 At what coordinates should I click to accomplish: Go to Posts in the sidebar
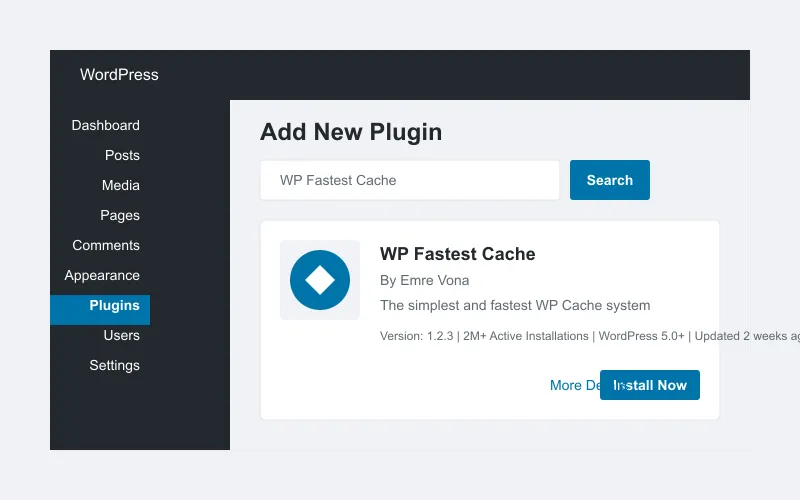click(x=122, y=156)
